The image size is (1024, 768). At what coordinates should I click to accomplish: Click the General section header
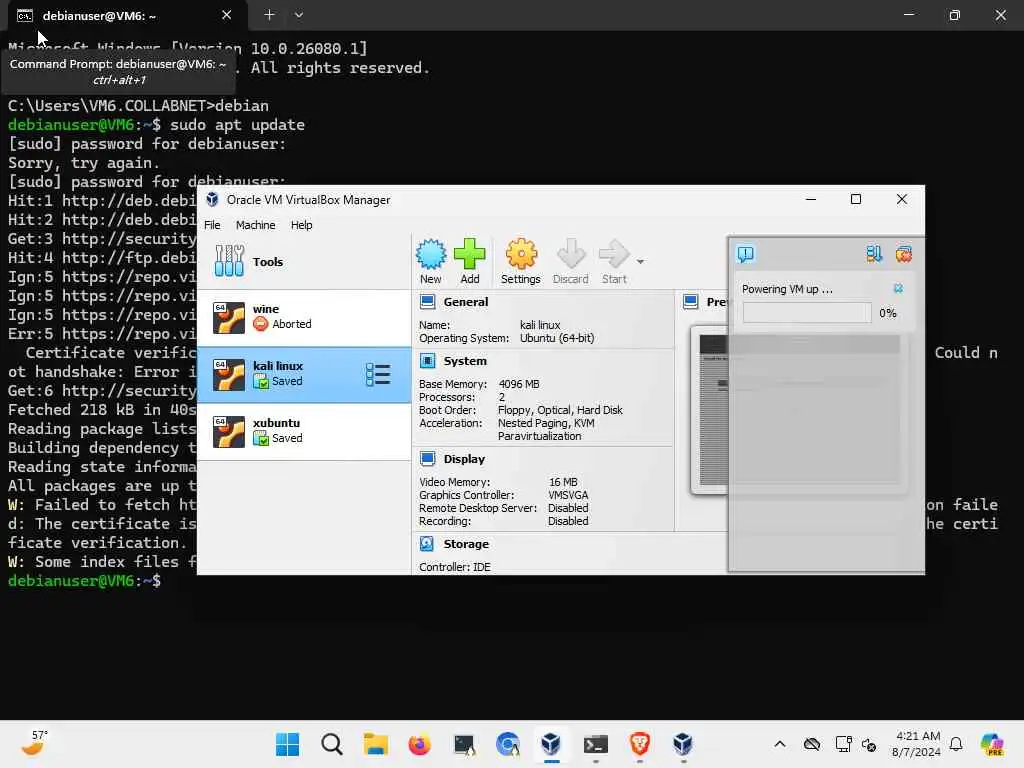pos(466,302)
